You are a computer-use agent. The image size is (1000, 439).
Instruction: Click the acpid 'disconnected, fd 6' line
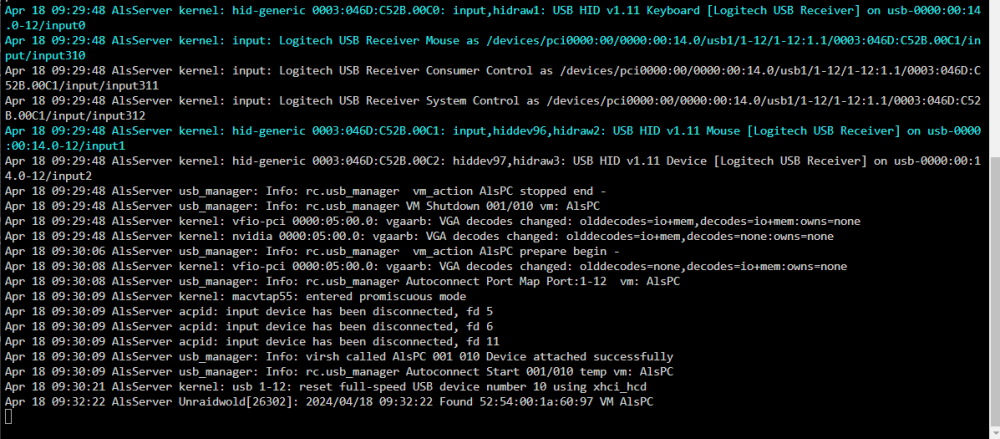[x=249, y=327]
